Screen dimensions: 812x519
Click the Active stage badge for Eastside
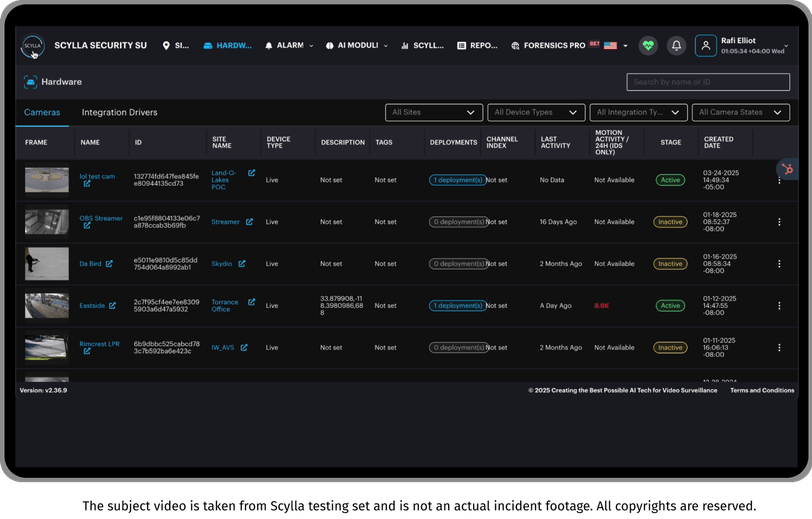[670, 306]
